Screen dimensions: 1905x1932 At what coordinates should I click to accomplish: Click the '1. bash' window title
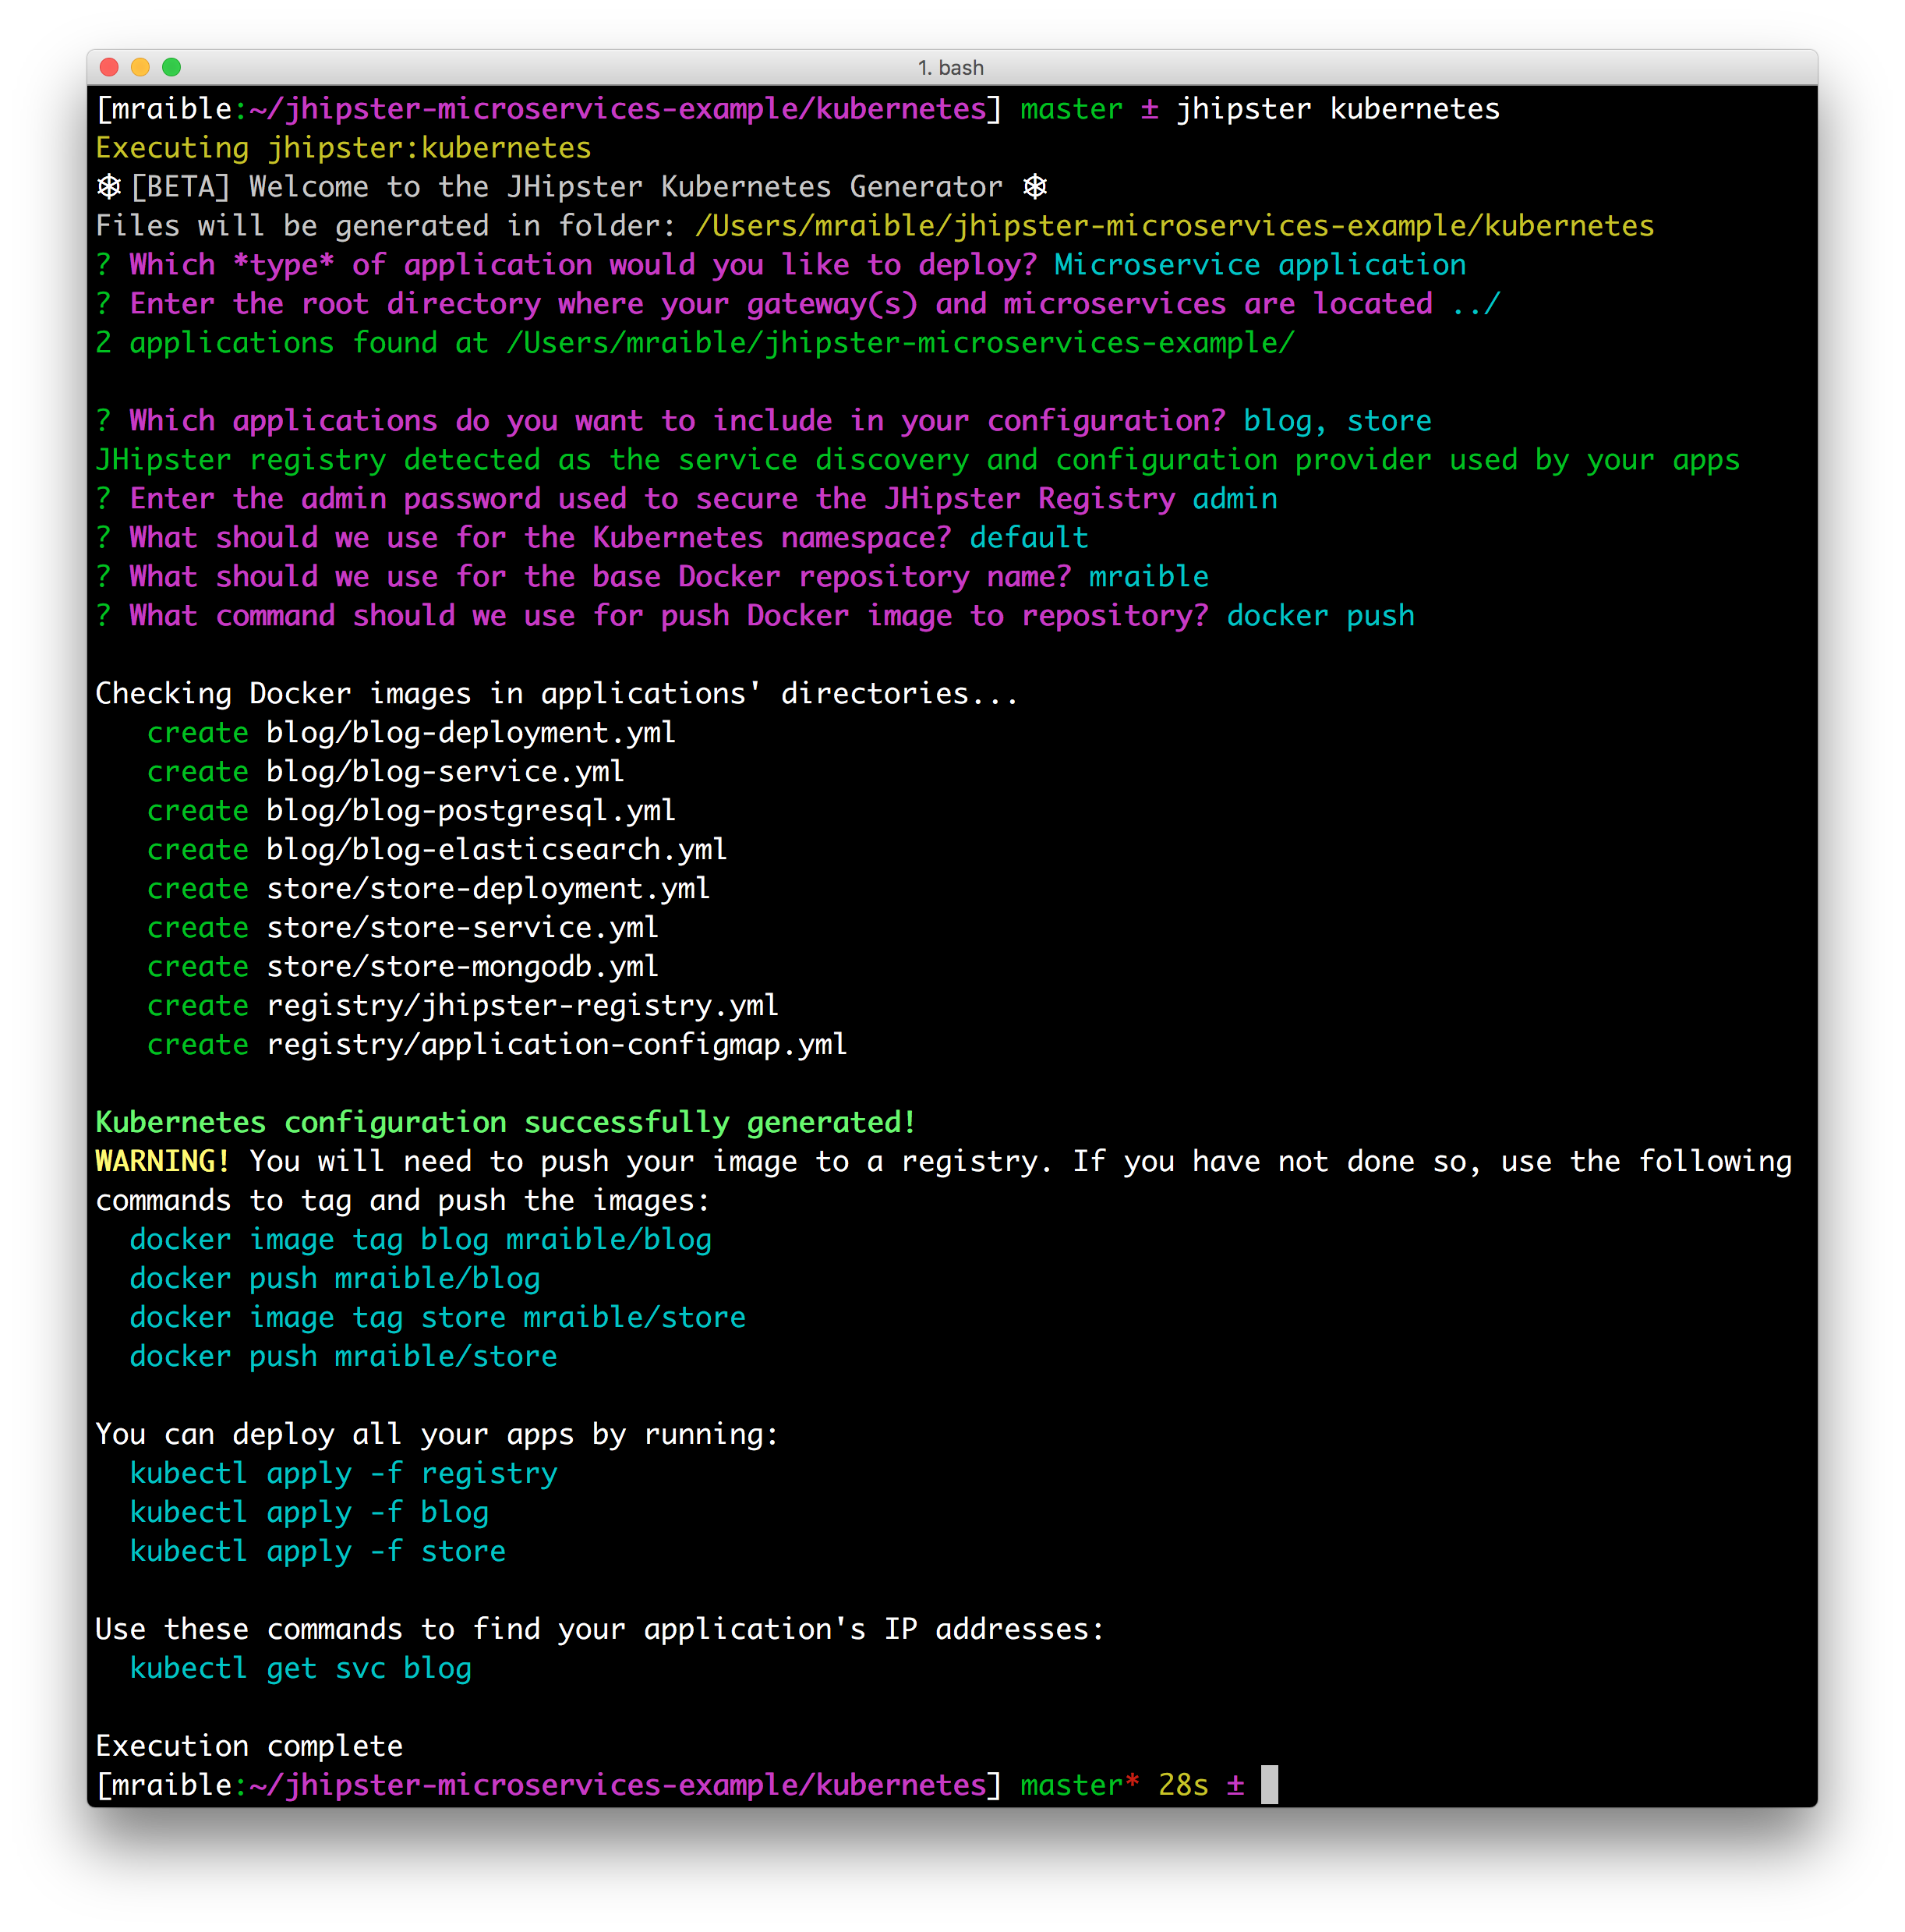tap(951, 68)
